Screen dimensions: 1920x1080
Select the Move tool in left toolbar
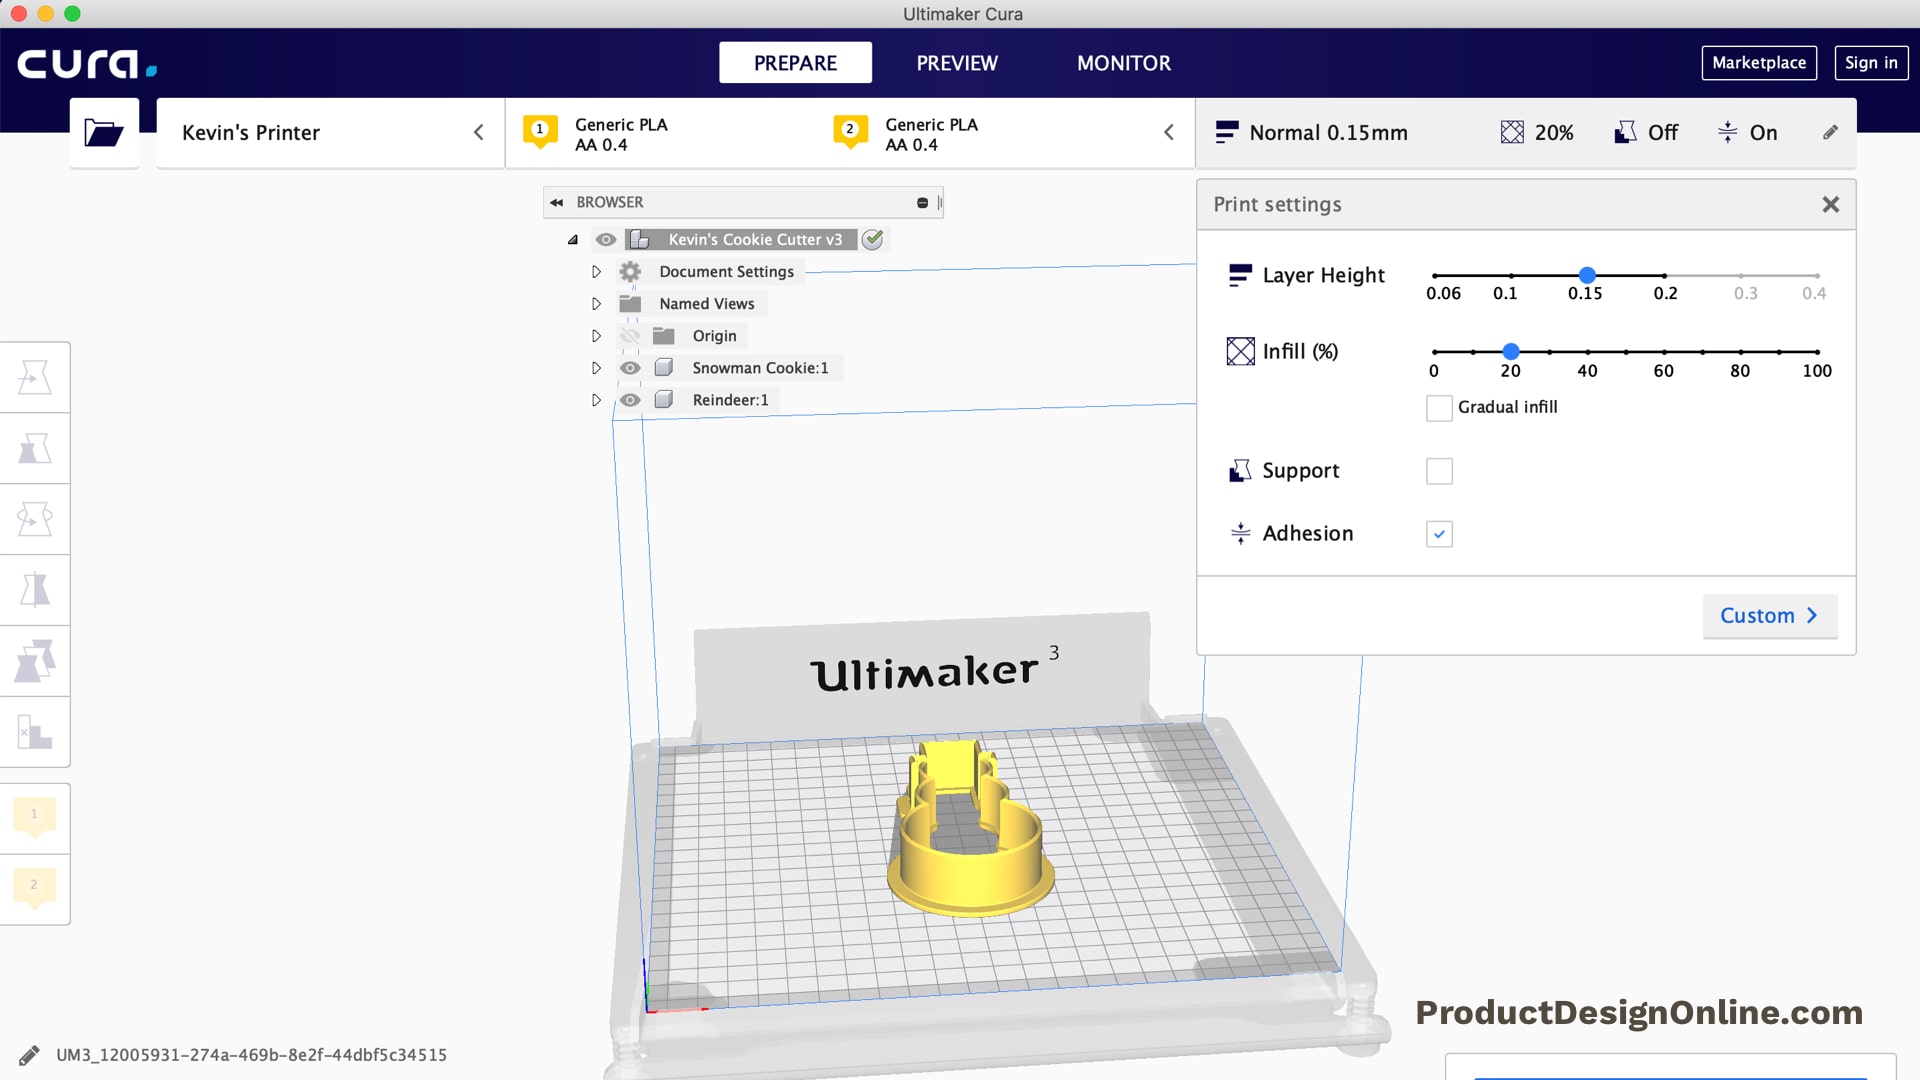(35, 377)
